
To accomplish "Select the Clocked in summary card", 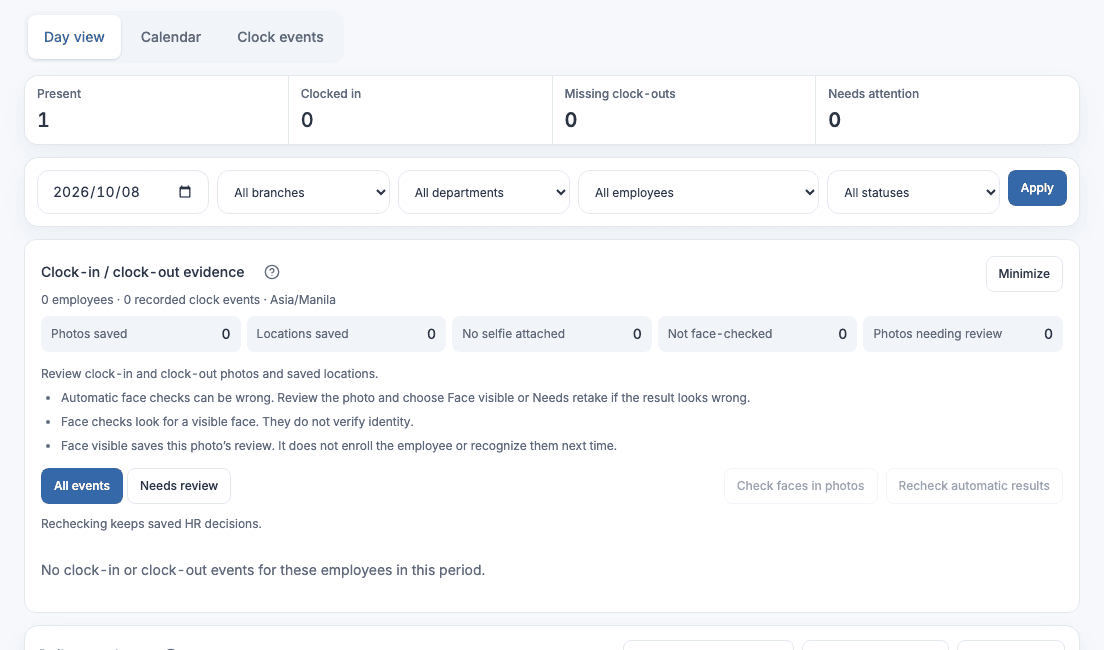I will pyautogui.click(x=420, y=110).
